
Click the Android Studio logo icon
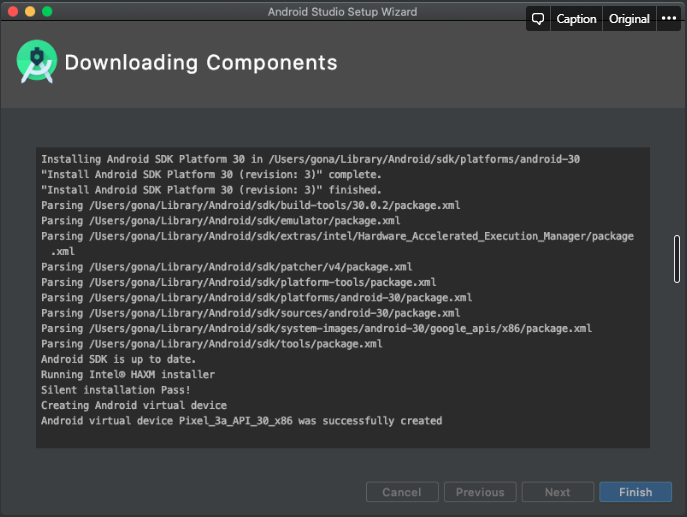coord(37,62)
